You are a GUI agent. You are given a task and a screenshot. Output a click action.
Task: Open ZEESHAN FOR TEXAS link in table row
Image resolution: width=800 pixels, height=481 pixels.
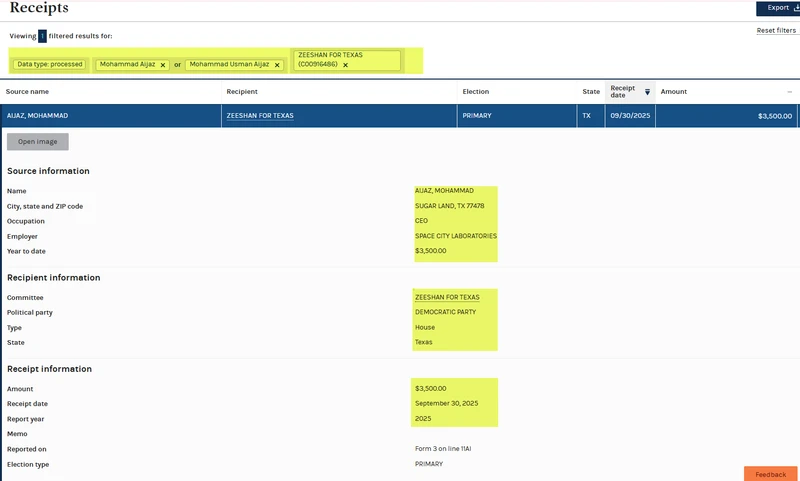[260, 116]
